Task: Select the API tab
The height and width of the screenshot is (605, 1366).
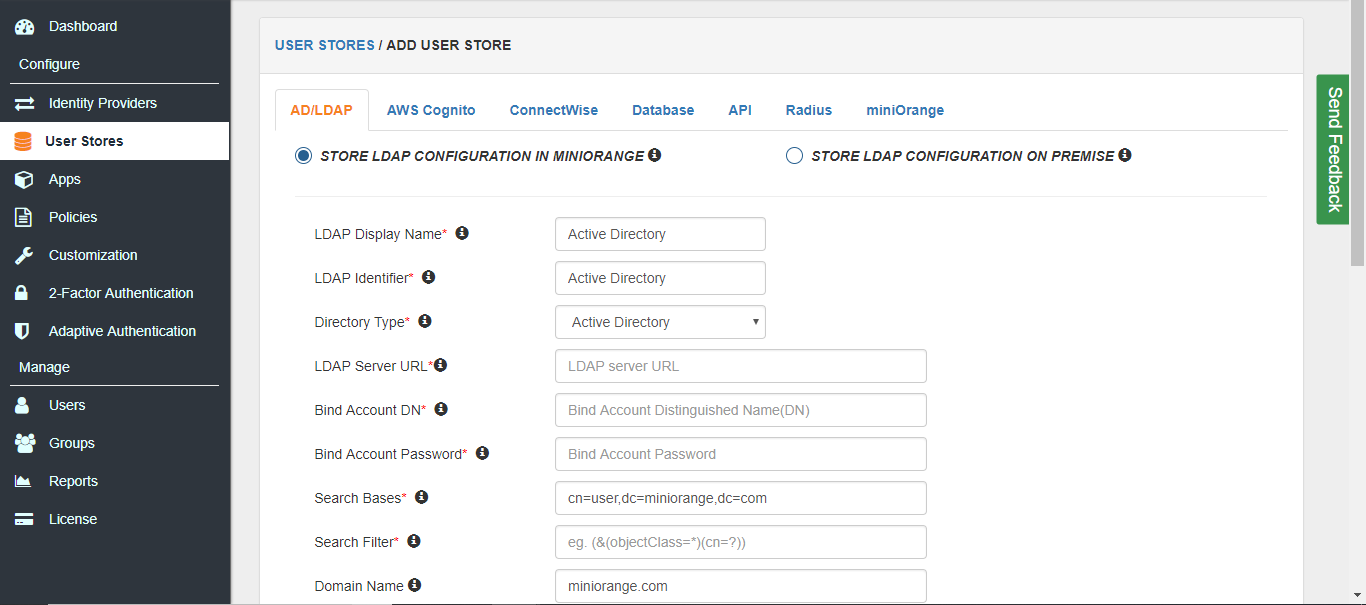Action: point(740,110)
